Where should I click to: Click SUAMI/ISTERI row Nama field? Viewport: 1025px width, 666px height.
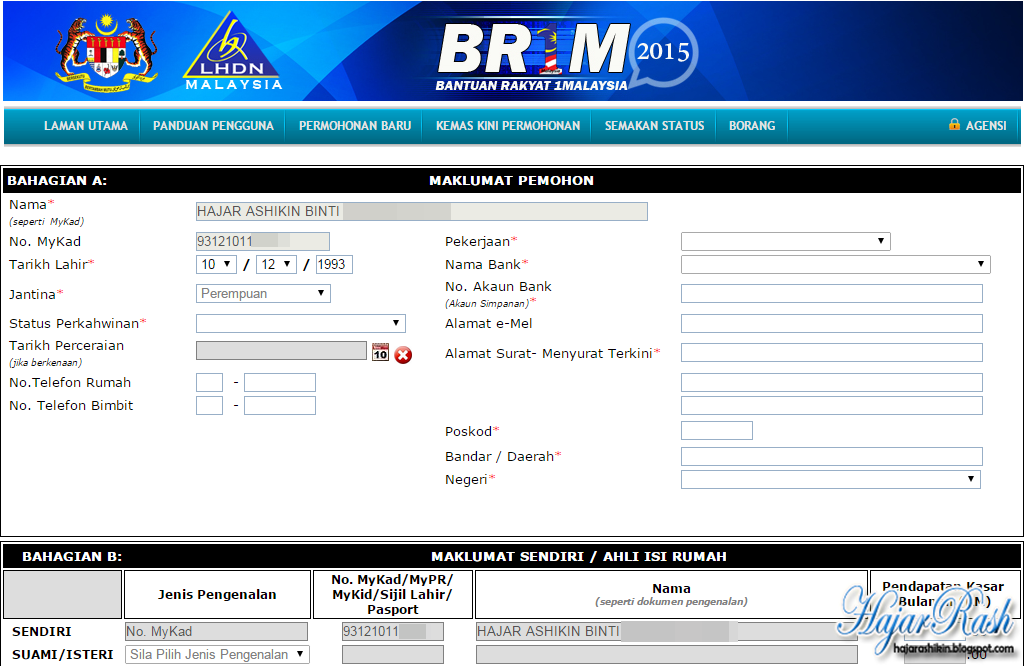click(x=667, y=654)
